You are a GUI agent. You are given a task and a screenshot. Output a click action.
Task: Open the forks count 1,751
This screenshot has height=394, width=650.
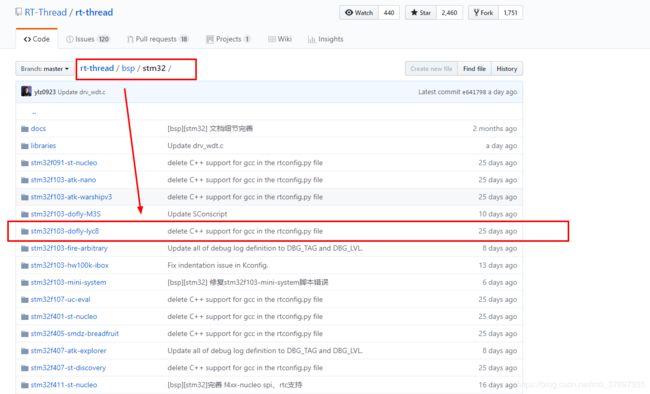[510, 12]
